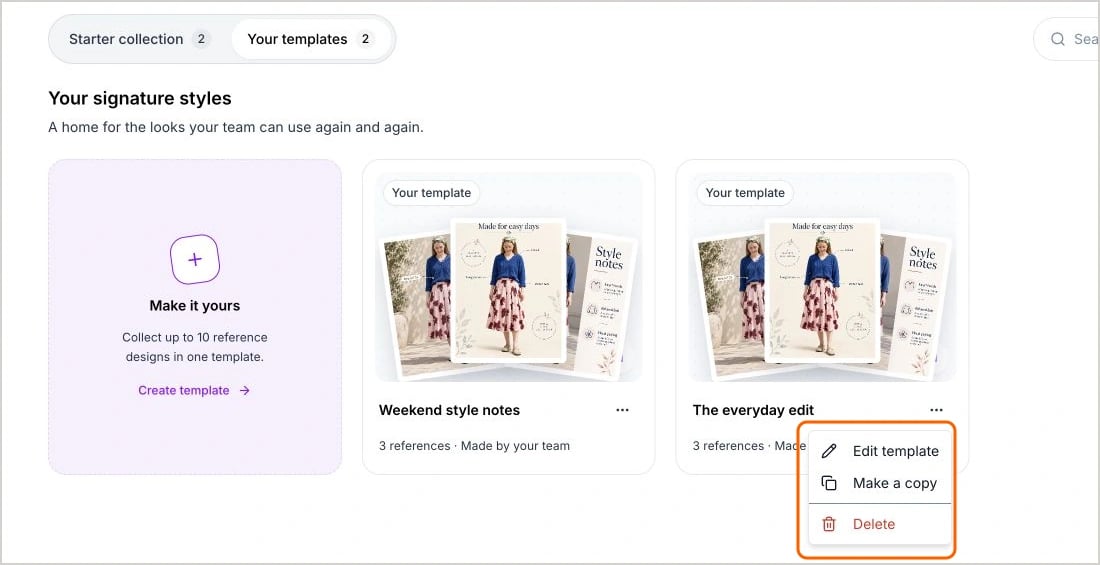Click the copy icon beside Make a copy
This screenshot has height=565, width=1100.
[x=829, y=483]
